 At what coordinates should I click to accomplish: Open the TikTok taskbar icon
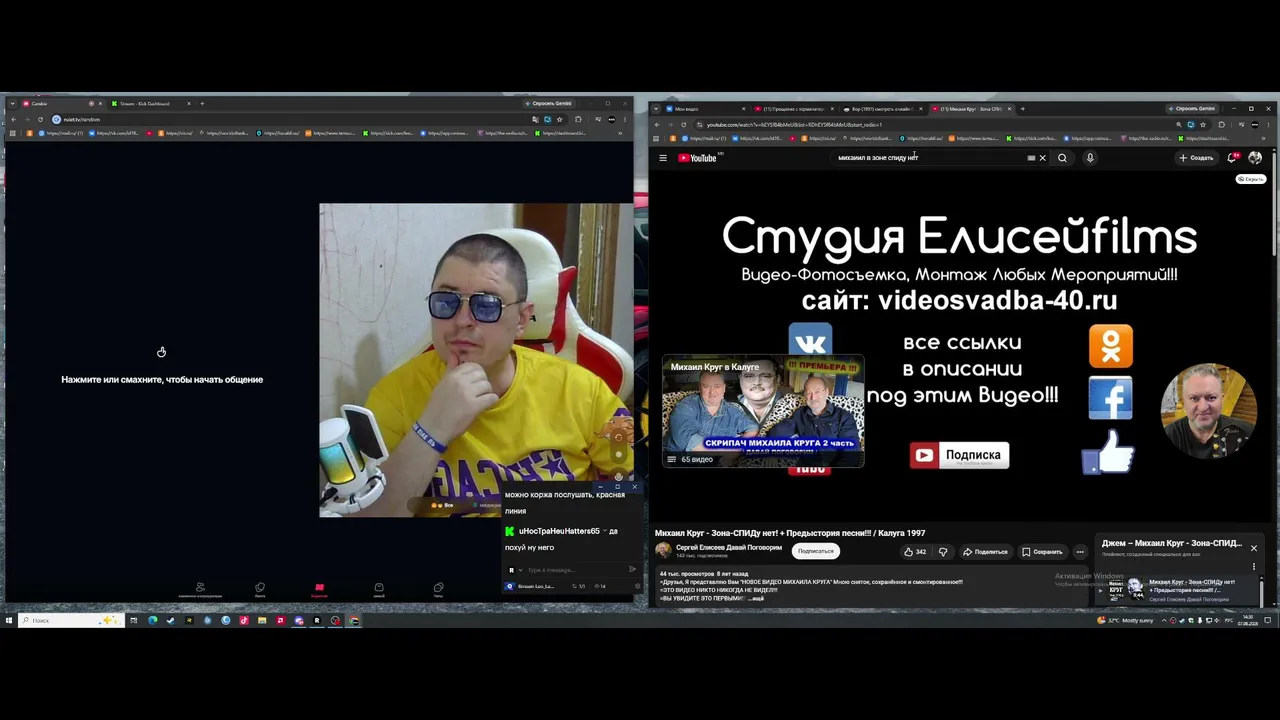coord(244,620)
